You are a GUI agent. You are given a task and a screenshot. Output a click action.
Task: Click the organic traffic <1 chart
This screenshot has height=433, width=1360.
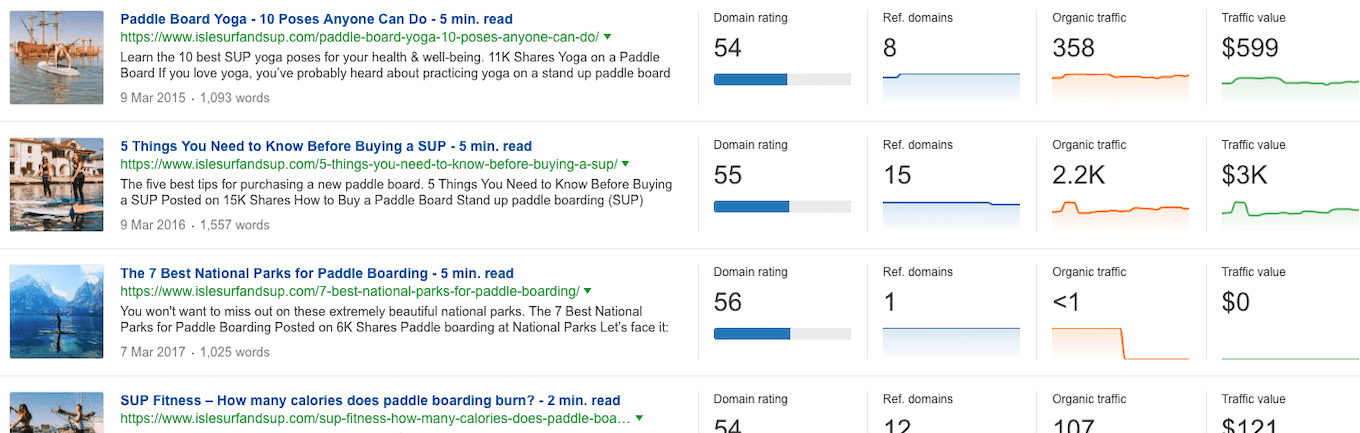[1120, 342]
